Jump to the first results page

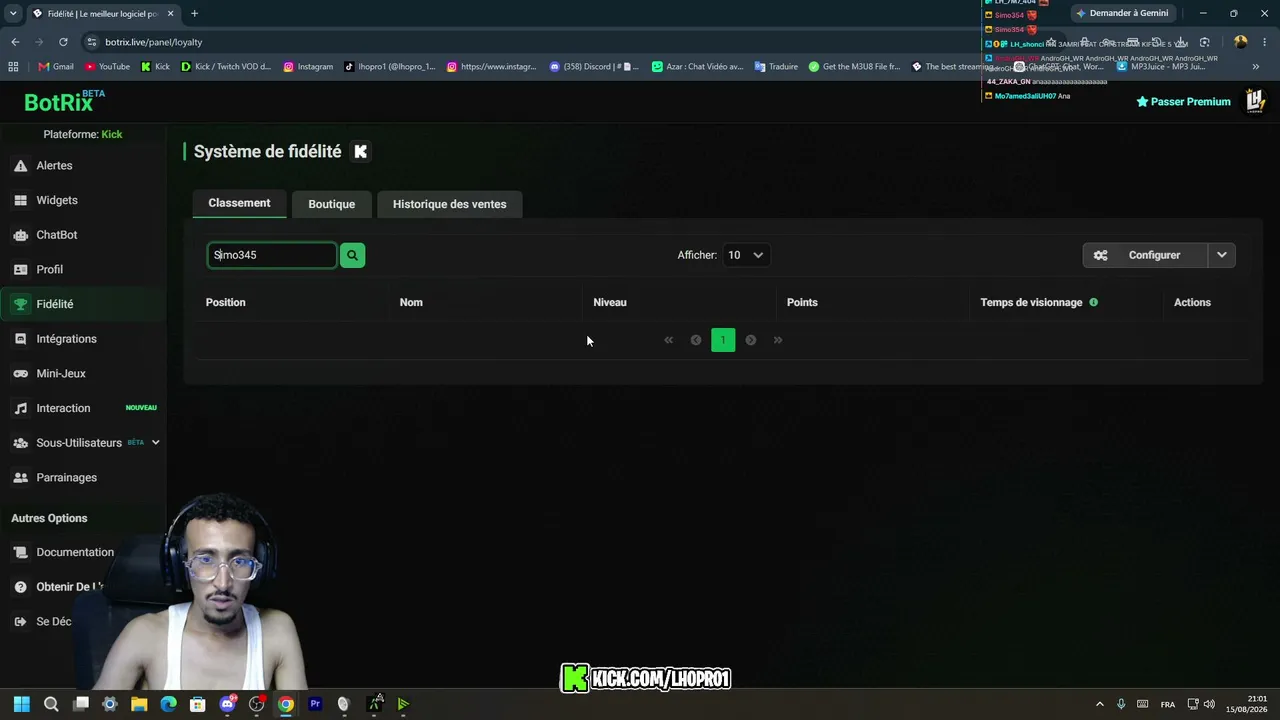(669, 340)
